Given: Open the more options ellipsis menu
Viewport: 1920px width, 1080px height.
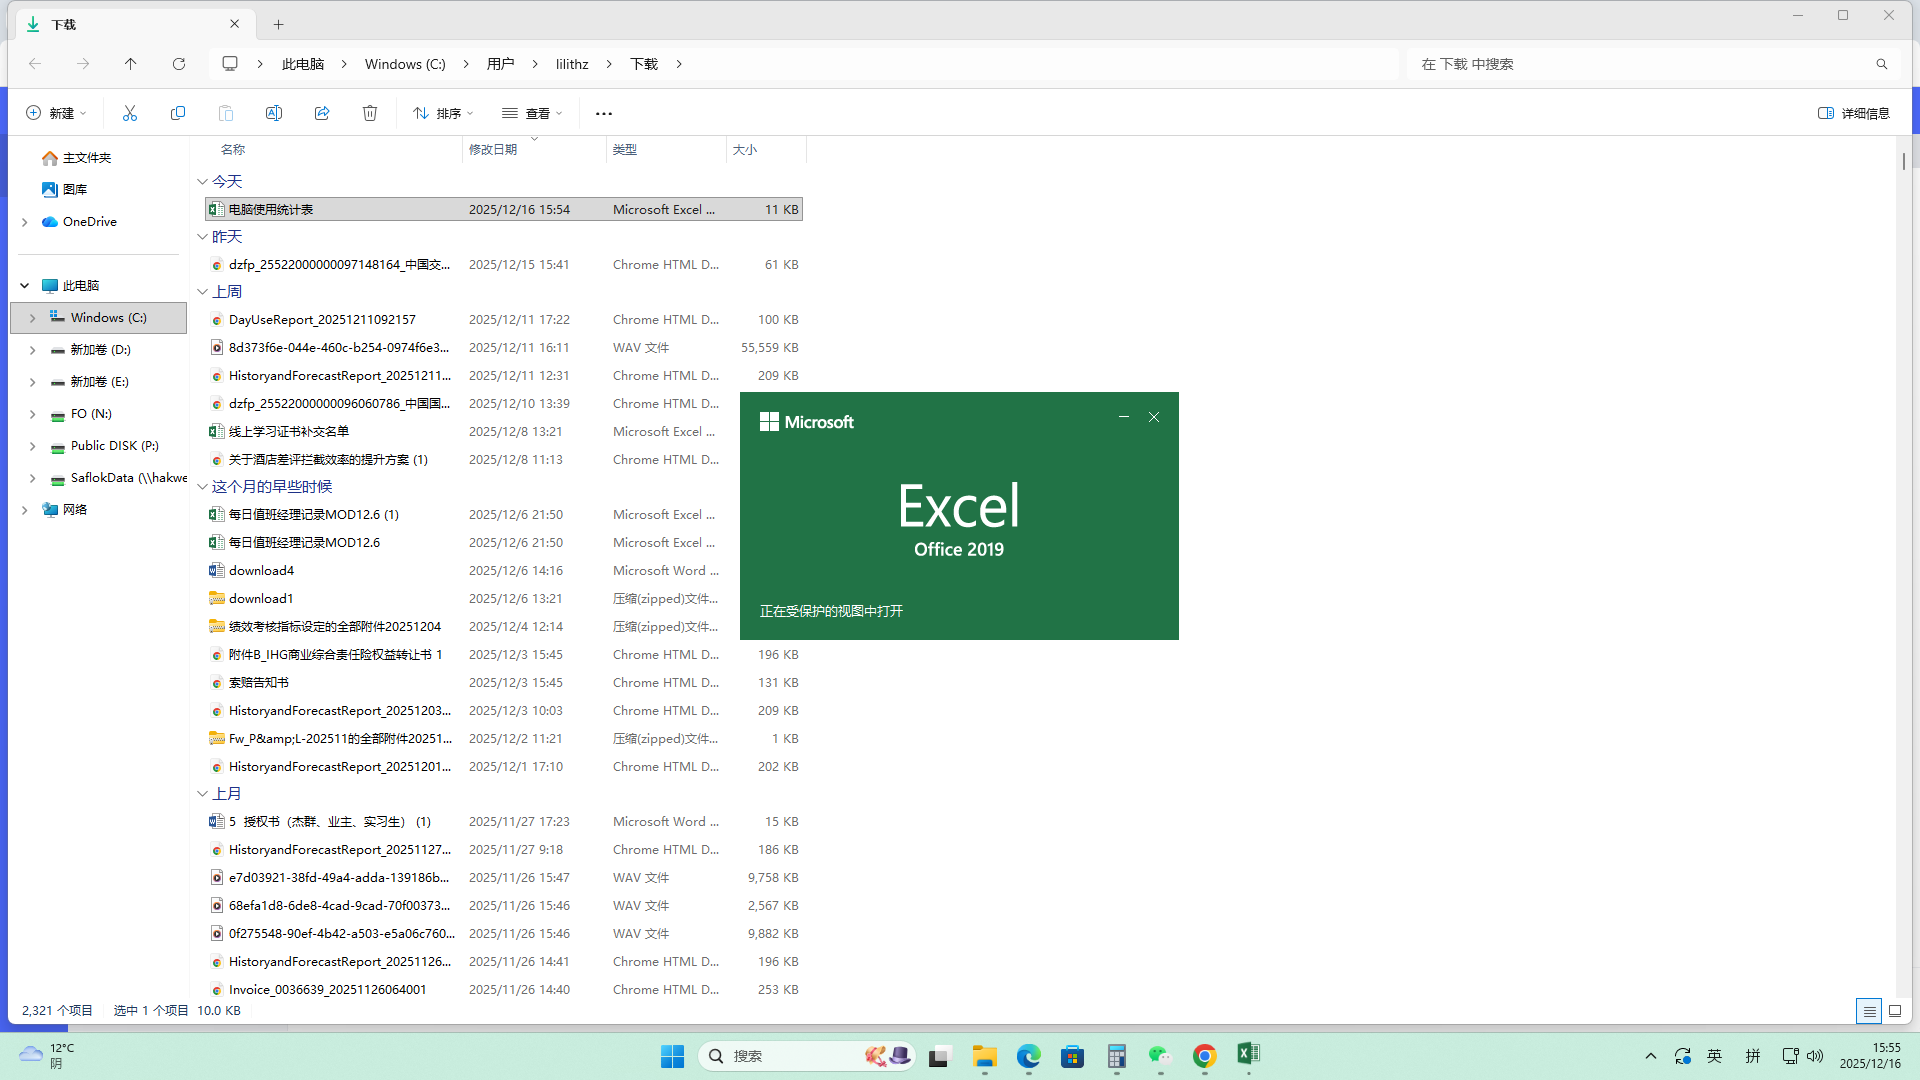Looking at the screenshot, I should pos(603,113).
